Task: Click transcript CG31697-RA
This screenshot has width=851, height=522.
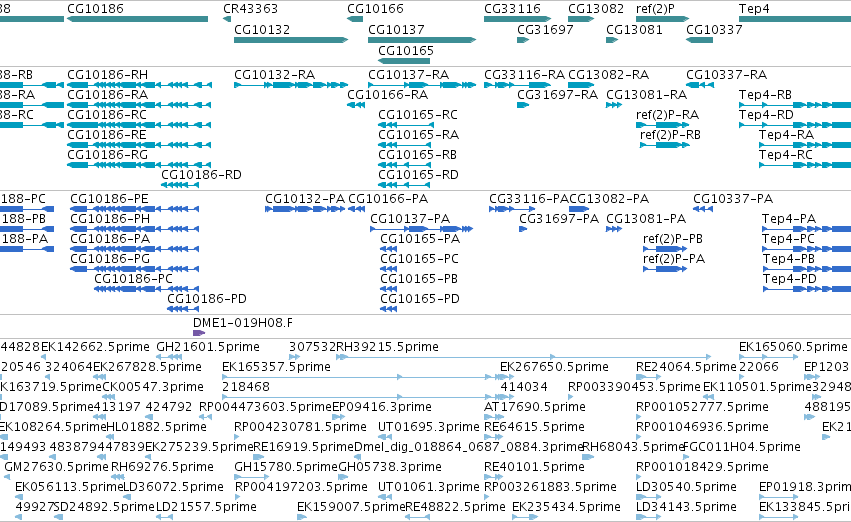Action: point(523,105)
